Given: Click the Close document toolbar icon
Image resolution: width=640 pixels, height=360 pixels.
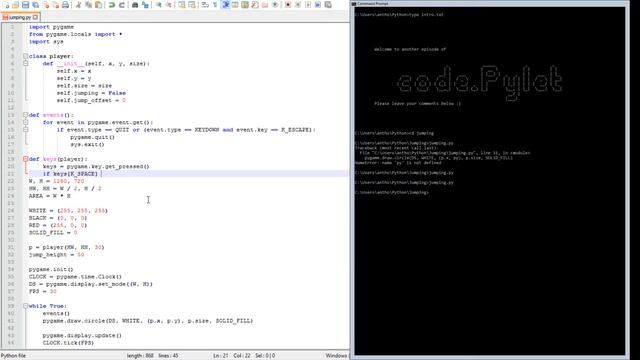Looking at the screenshot, I should [46, 5].
